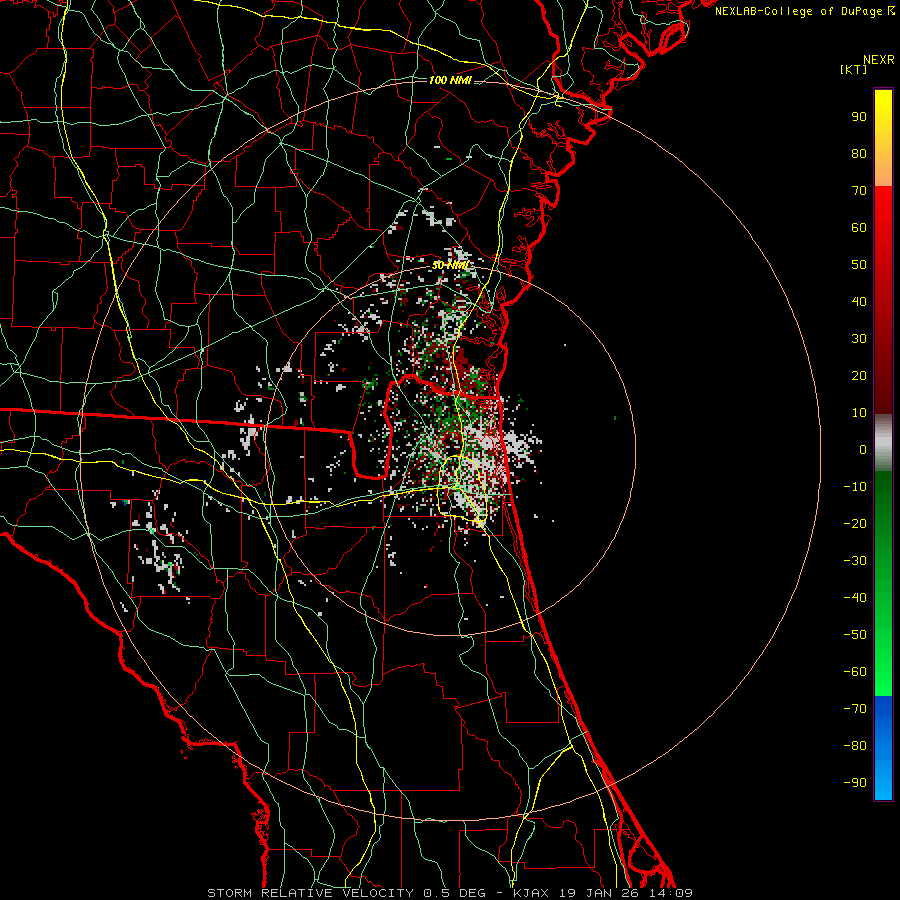Viewport: 900px width, 900px height.
Task: Click the 30 value on the velocity scale
Action: (x=859, y=339)
